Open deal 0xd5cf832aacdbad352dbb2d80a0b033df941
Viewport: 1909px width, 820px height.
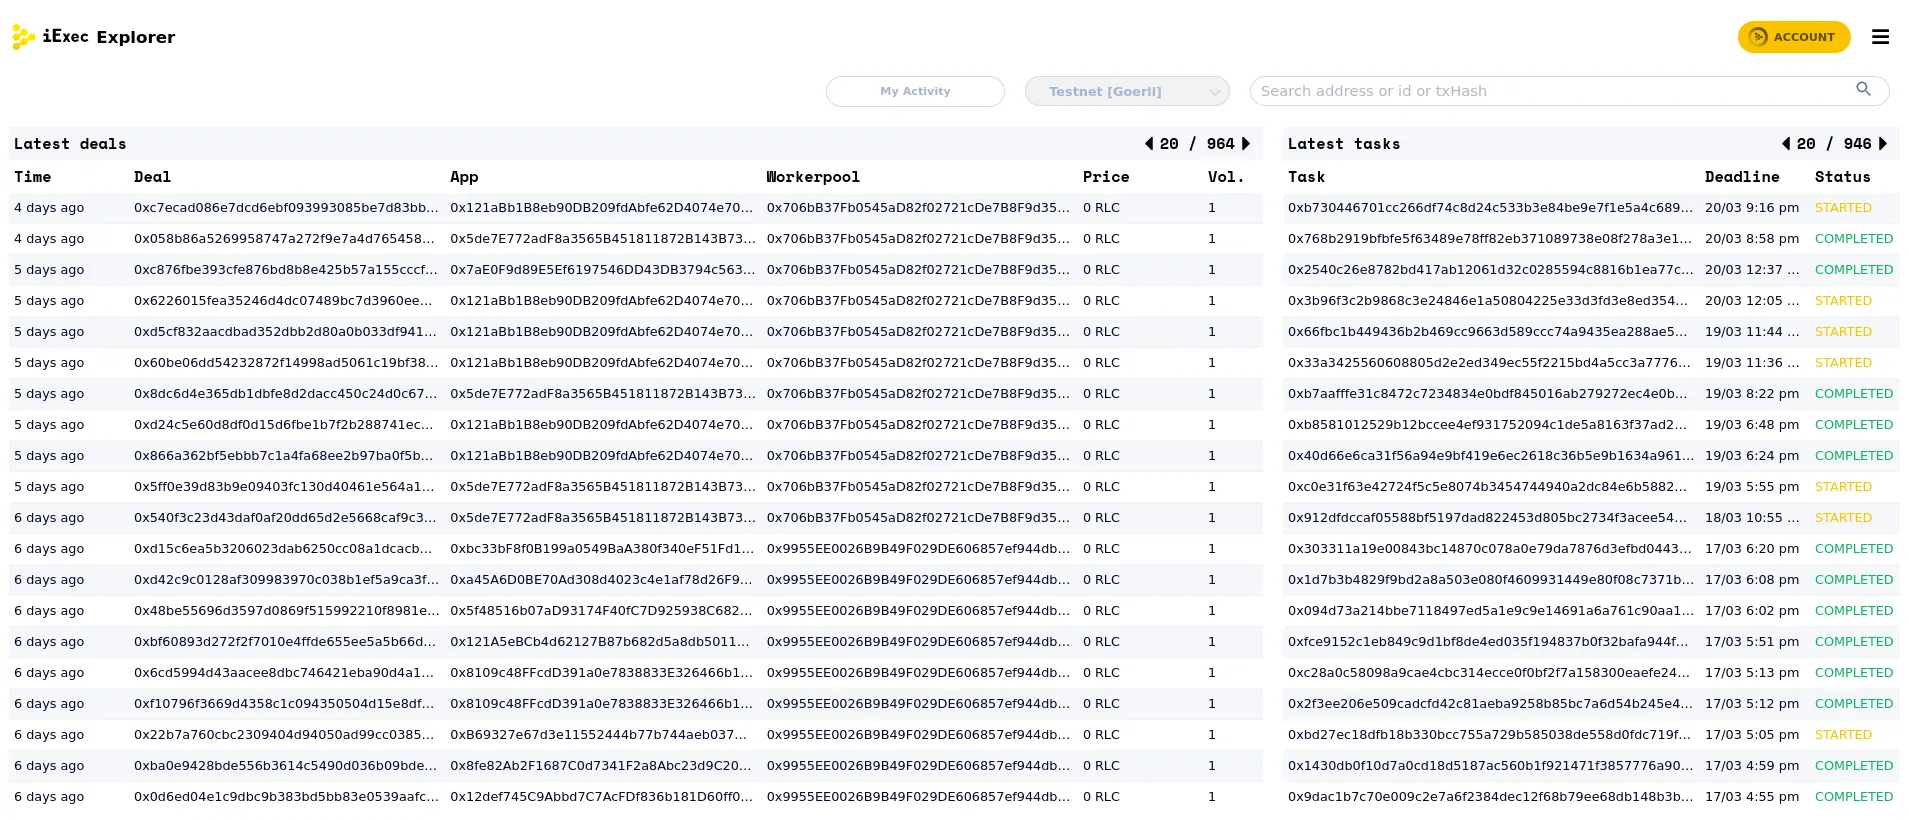point(286,332)
